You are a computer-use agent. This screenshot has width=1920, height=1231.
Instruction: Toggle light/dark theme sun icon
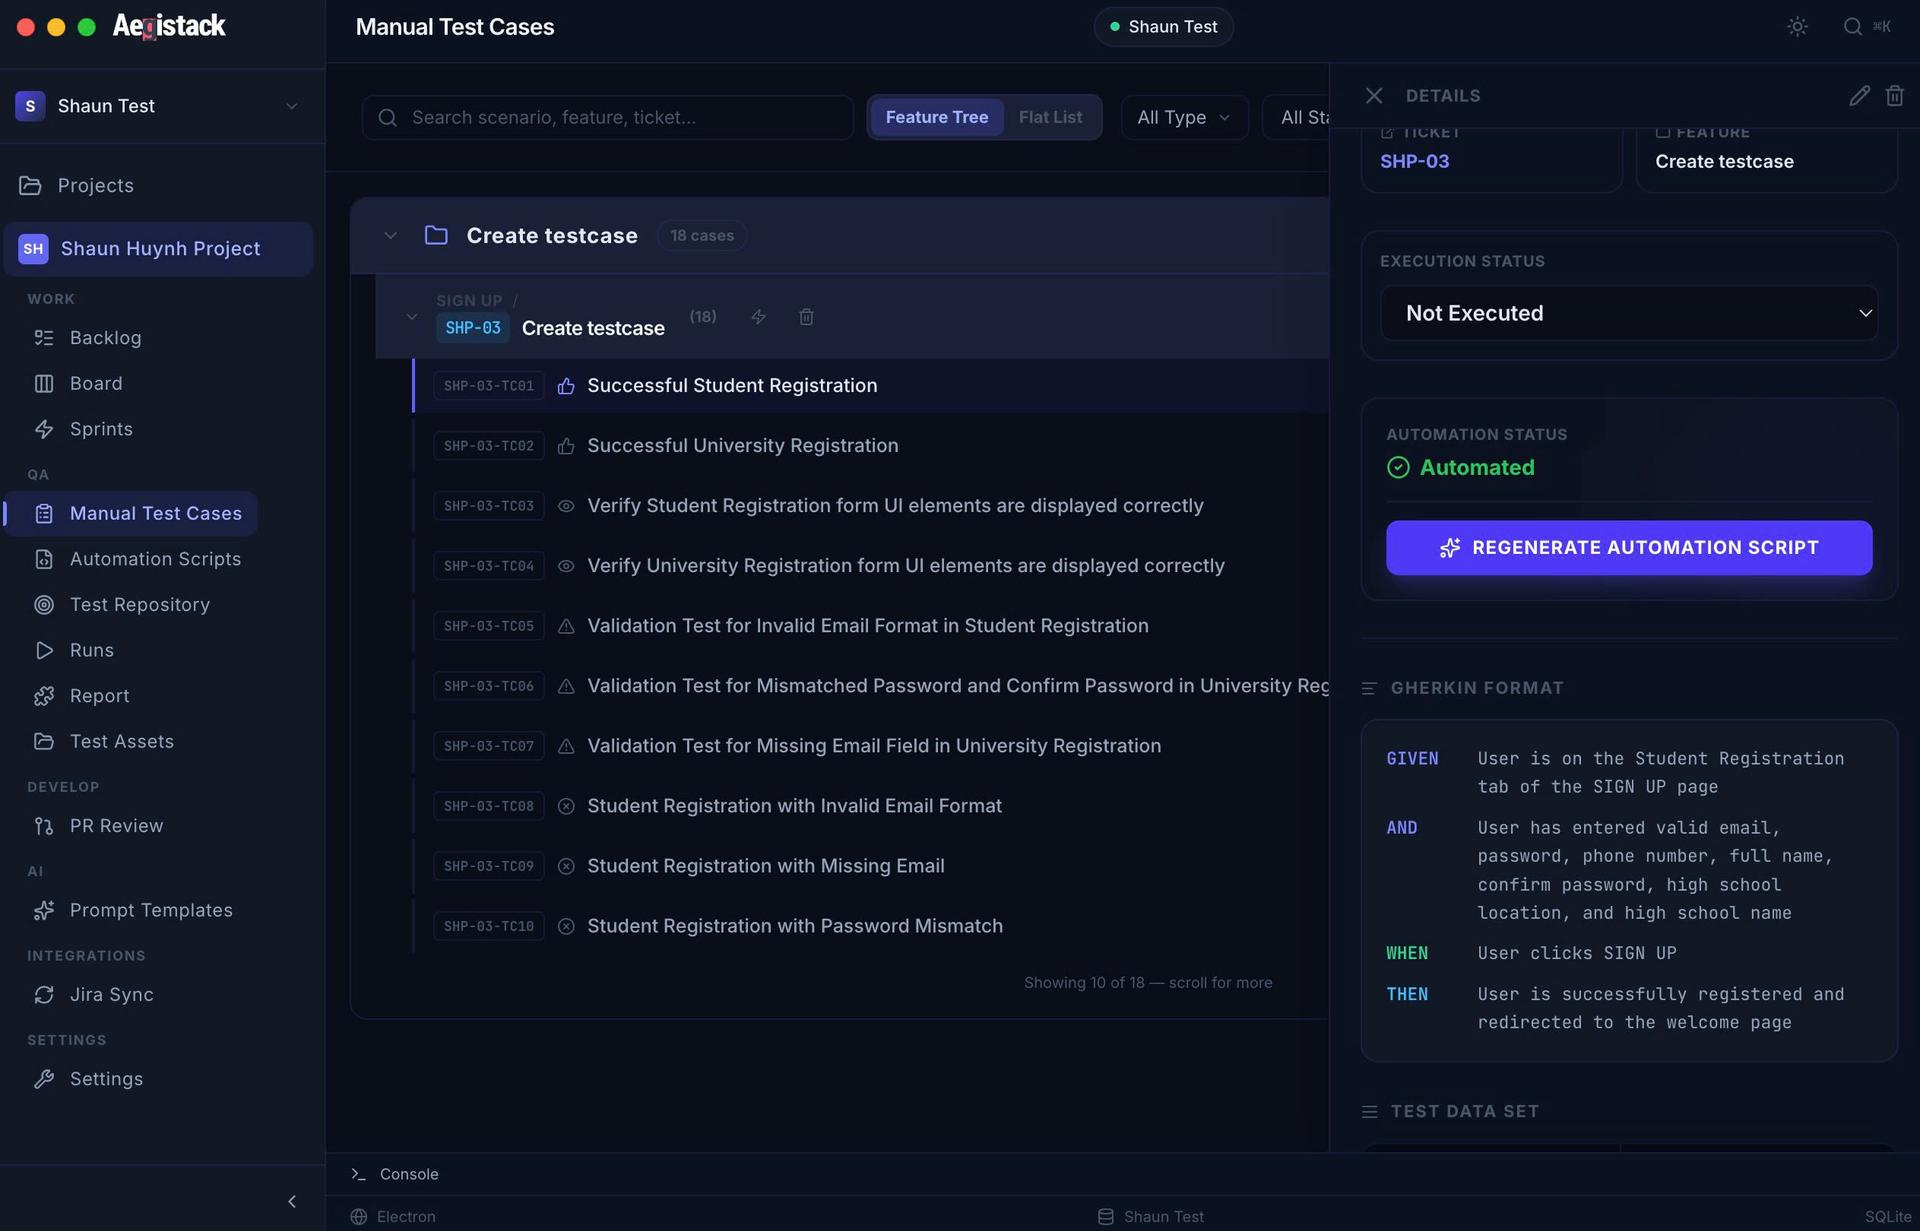click(1797, 27)
